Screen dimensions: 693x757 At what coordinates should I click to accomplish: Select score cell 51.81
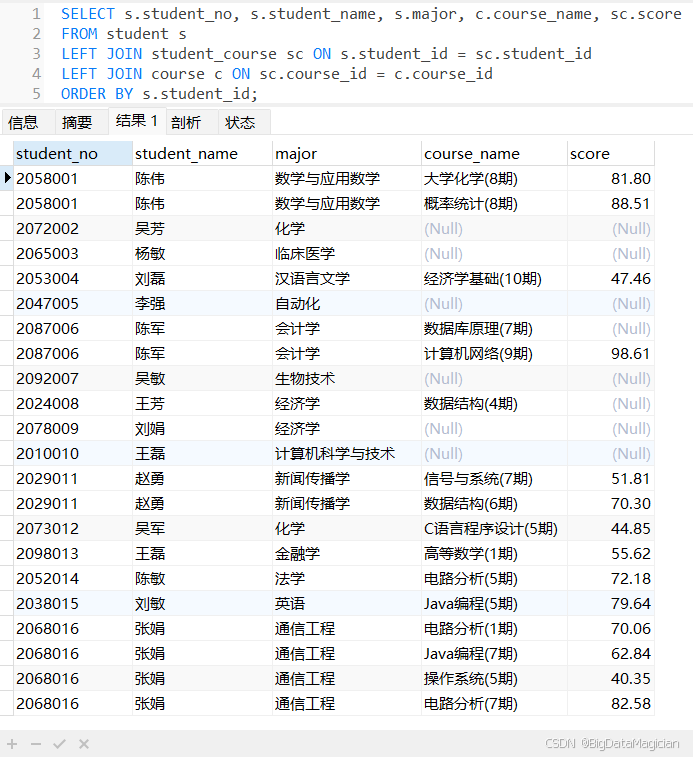click(x=610, y=478)
